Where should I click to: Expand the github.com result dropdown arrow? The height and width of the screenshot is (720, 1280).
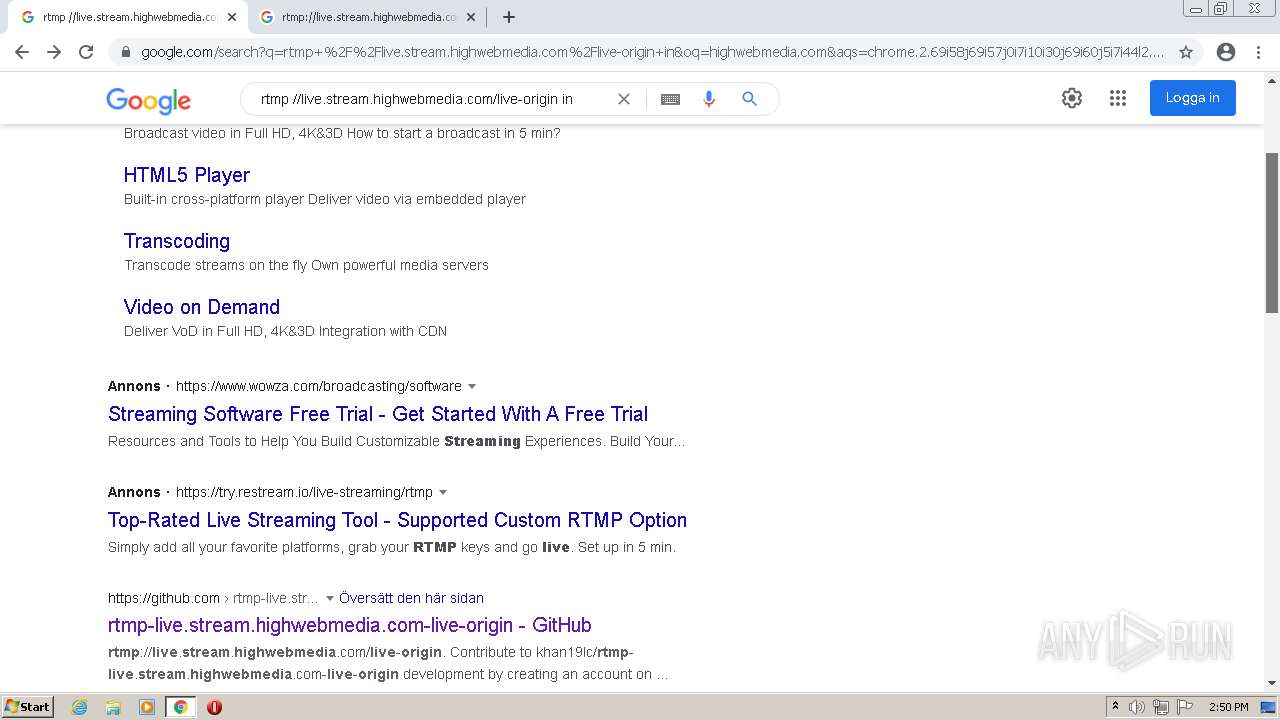(x=329, y=598)
